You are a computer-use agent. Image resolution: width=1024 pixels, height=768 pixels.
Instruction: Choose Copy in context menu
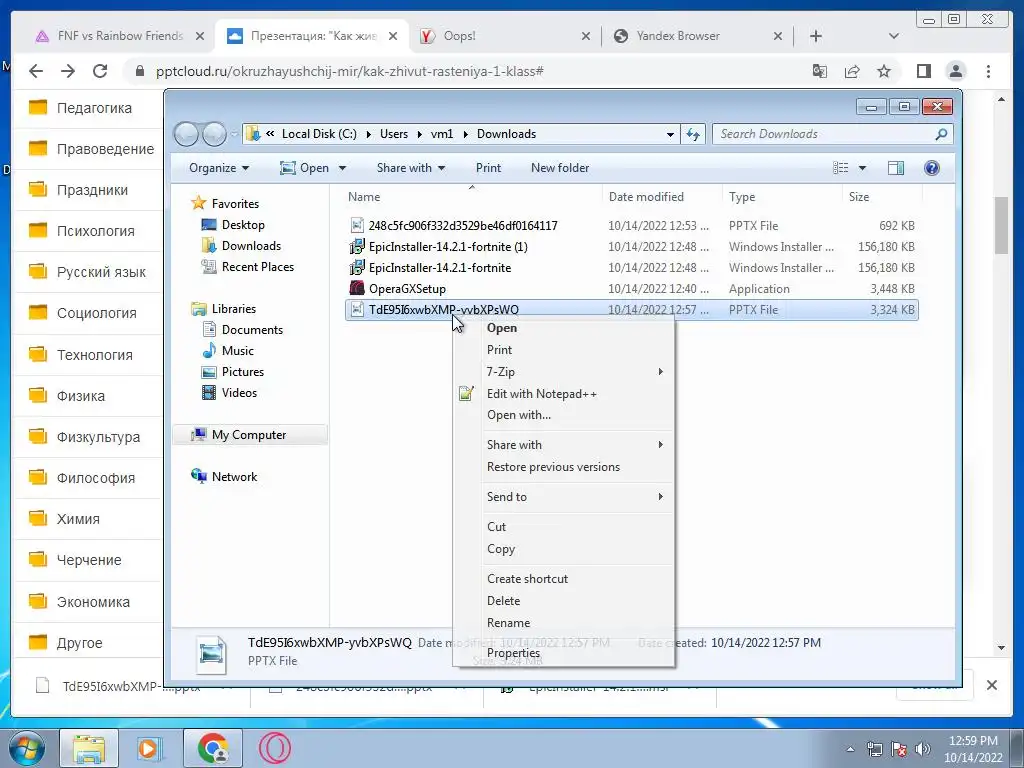coord(564,549)
